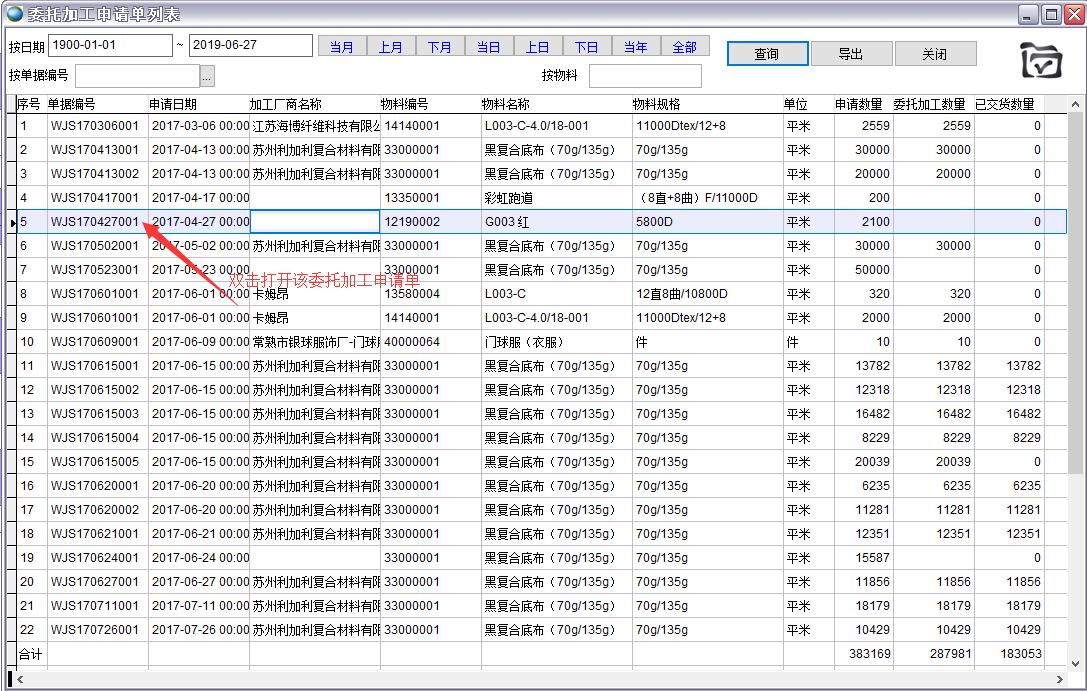Click the app globe icon in title bar
This screenshot has width=1087, height=691.
pyautogui.click(x=14, y=14)
